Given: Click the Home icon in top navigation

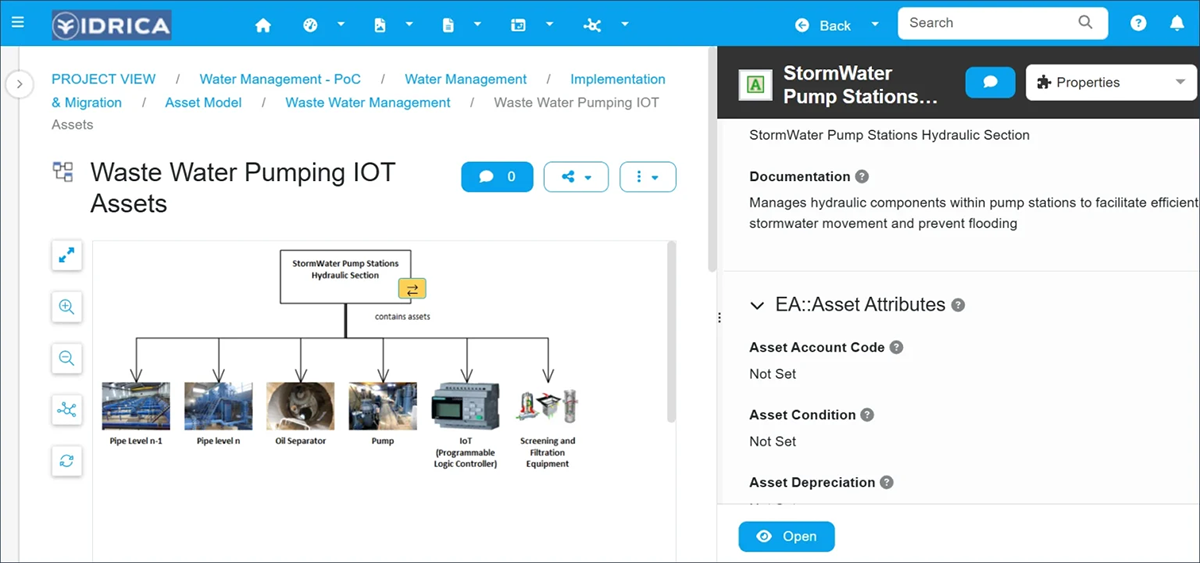Looking at the screenshot, I should [263, 25].
